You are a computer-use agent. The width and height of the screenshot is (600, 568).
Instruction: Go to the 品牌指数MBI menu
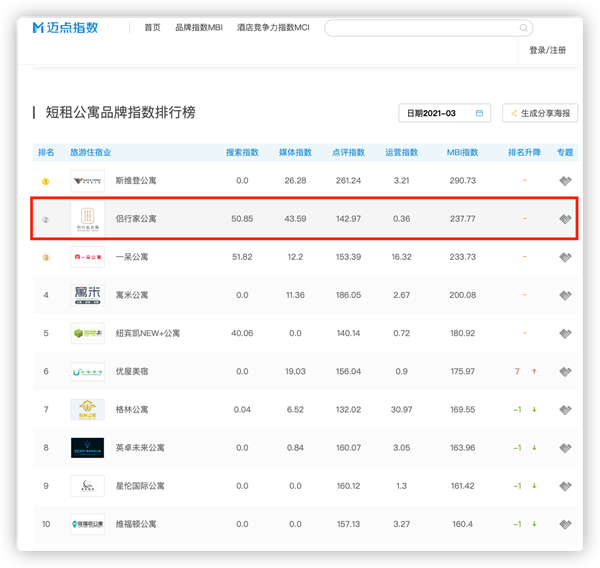tap(198, 28)
